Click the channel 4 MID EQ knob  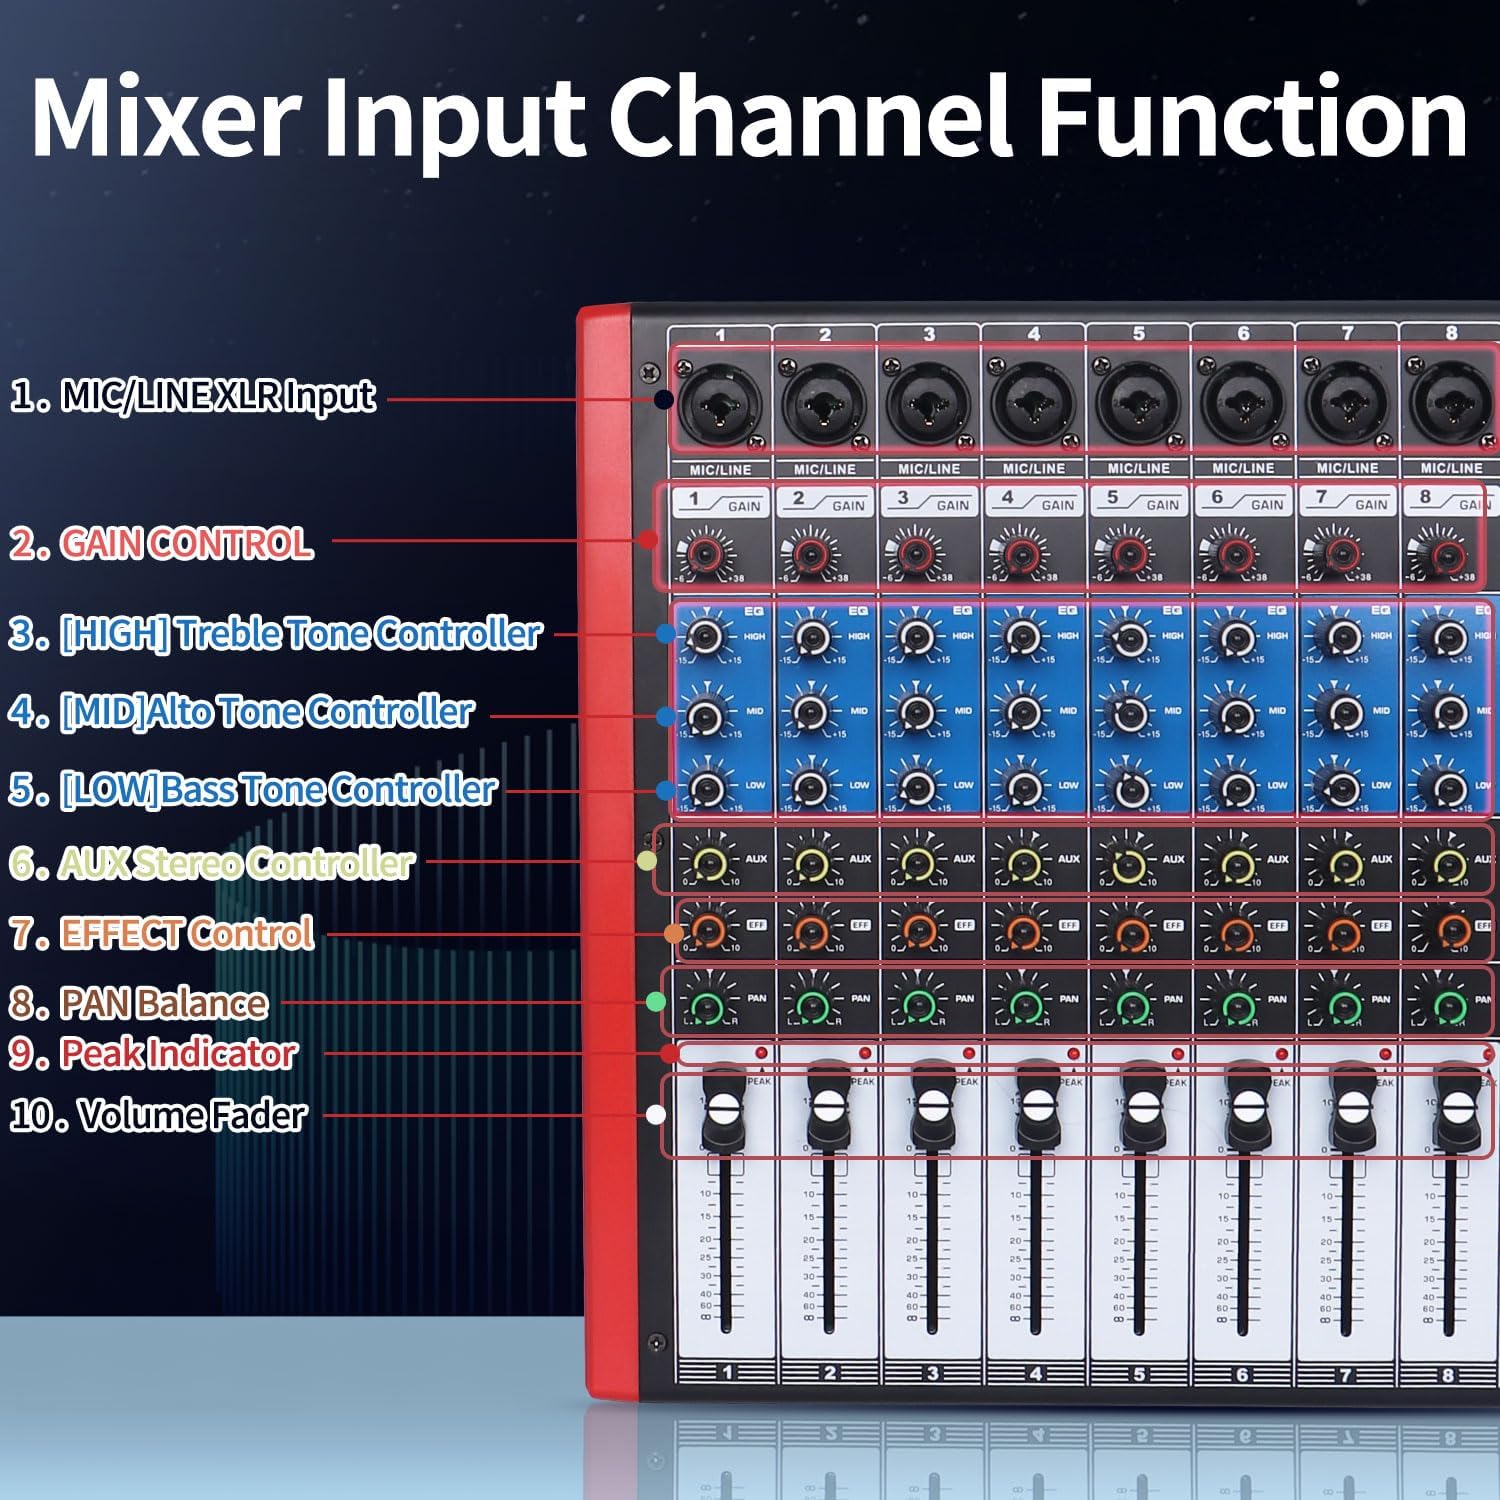coord(1021,713)
